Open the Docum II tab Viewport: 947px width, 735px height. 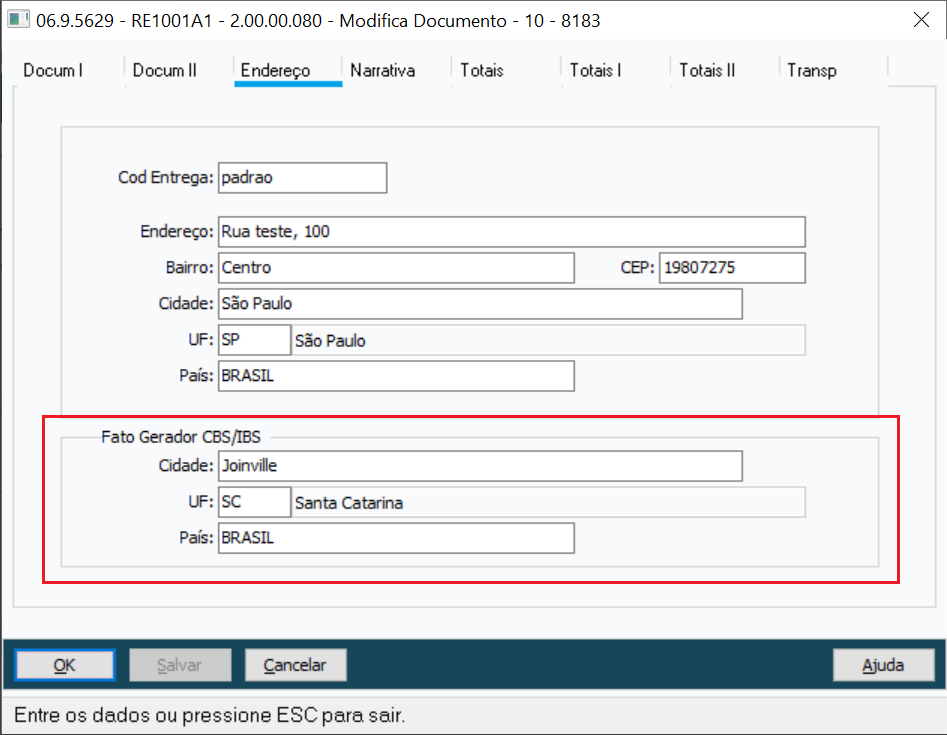click(x=165, y=71)
